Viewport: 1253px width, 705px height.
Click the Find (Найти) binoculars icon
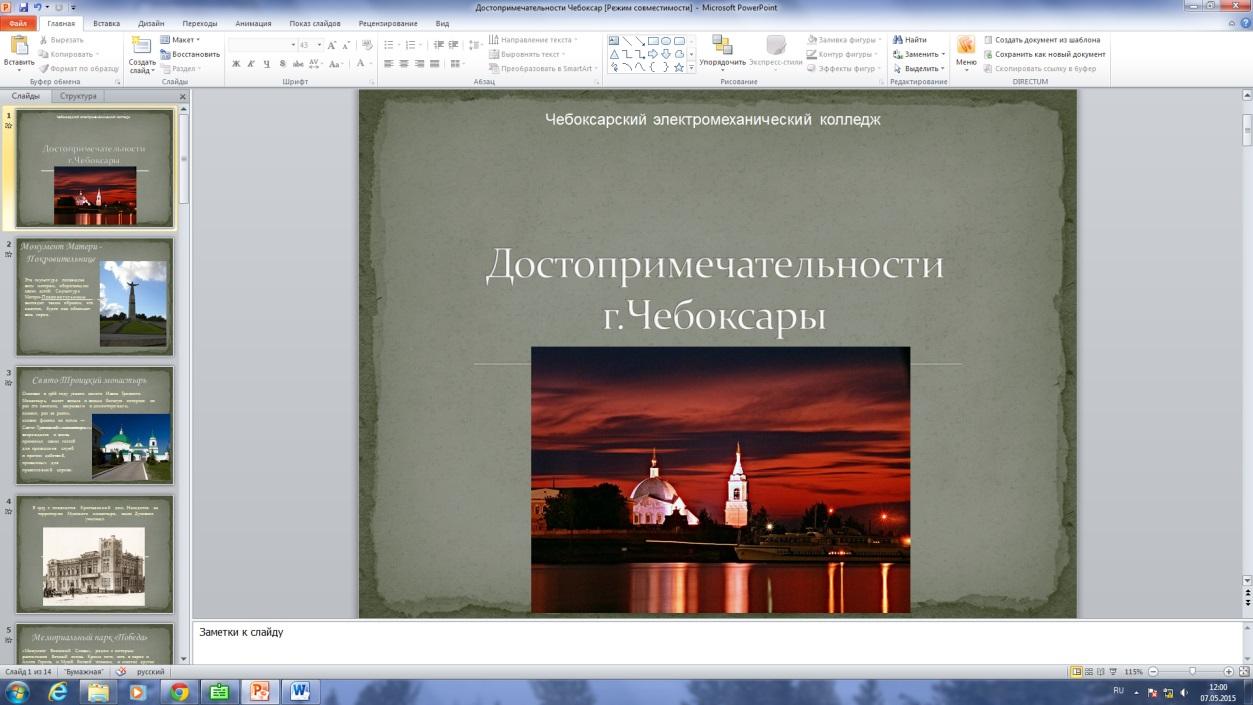point(897,40)
